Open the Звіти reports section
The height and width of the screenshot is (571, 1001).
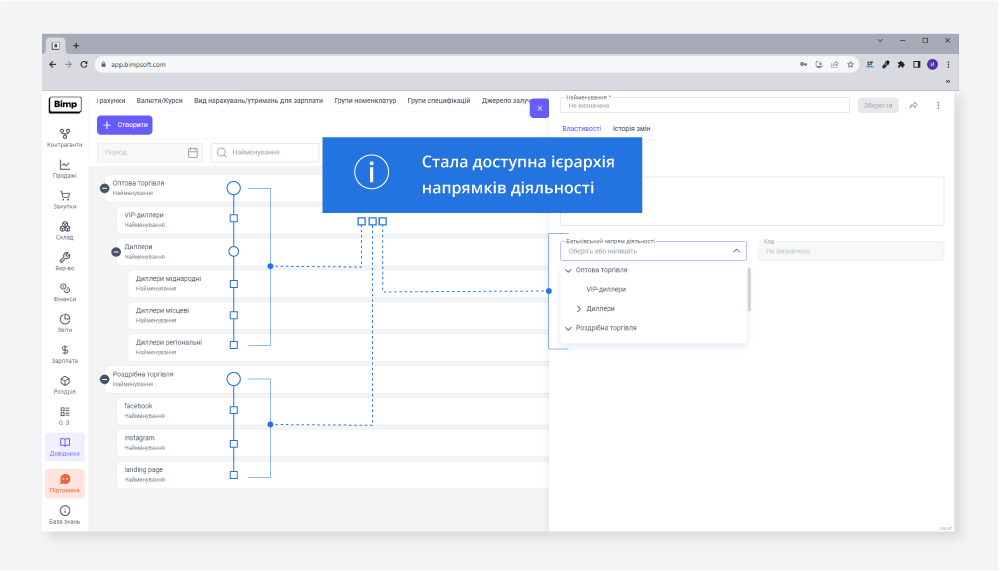coord(65,322)
